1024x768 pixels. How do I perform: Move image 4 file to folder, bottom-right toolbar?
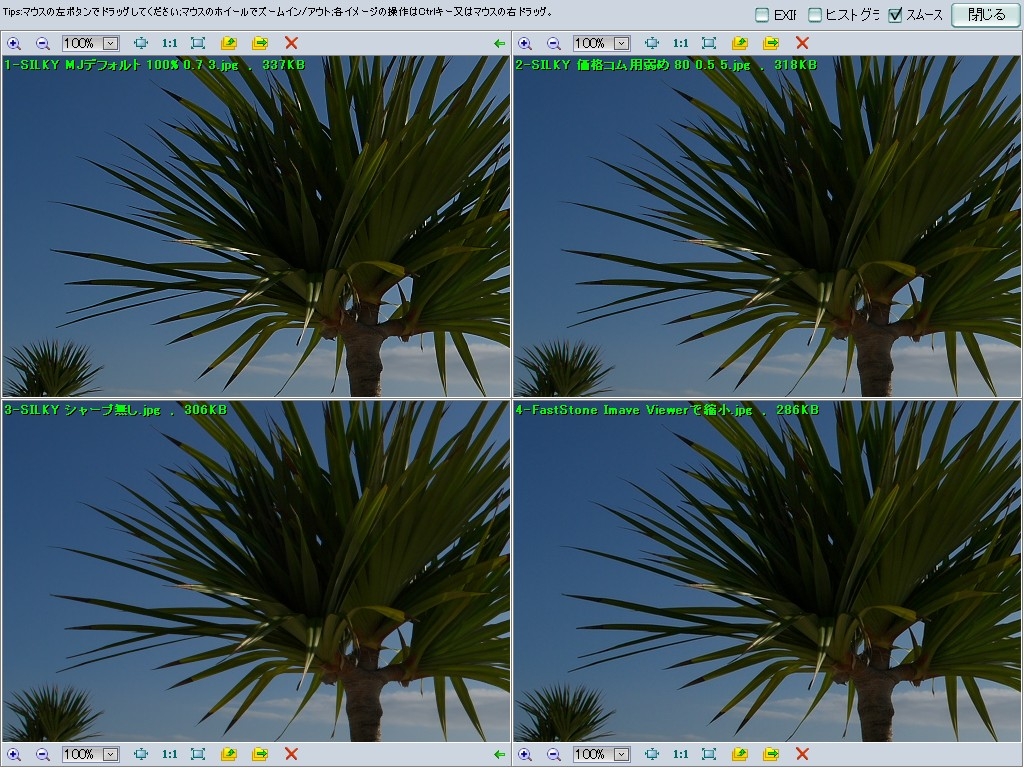point(771,755)
